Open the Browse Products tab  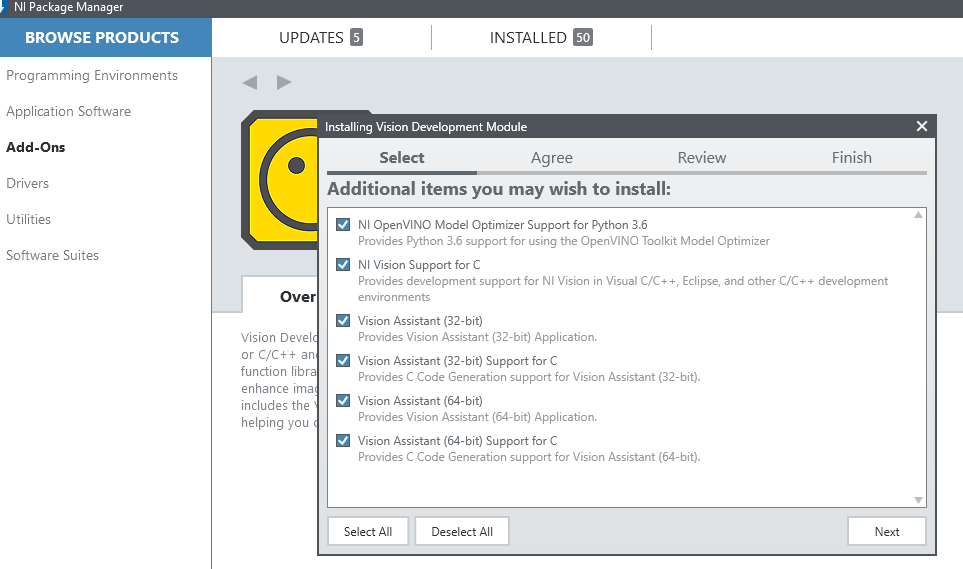click(106, 37)
